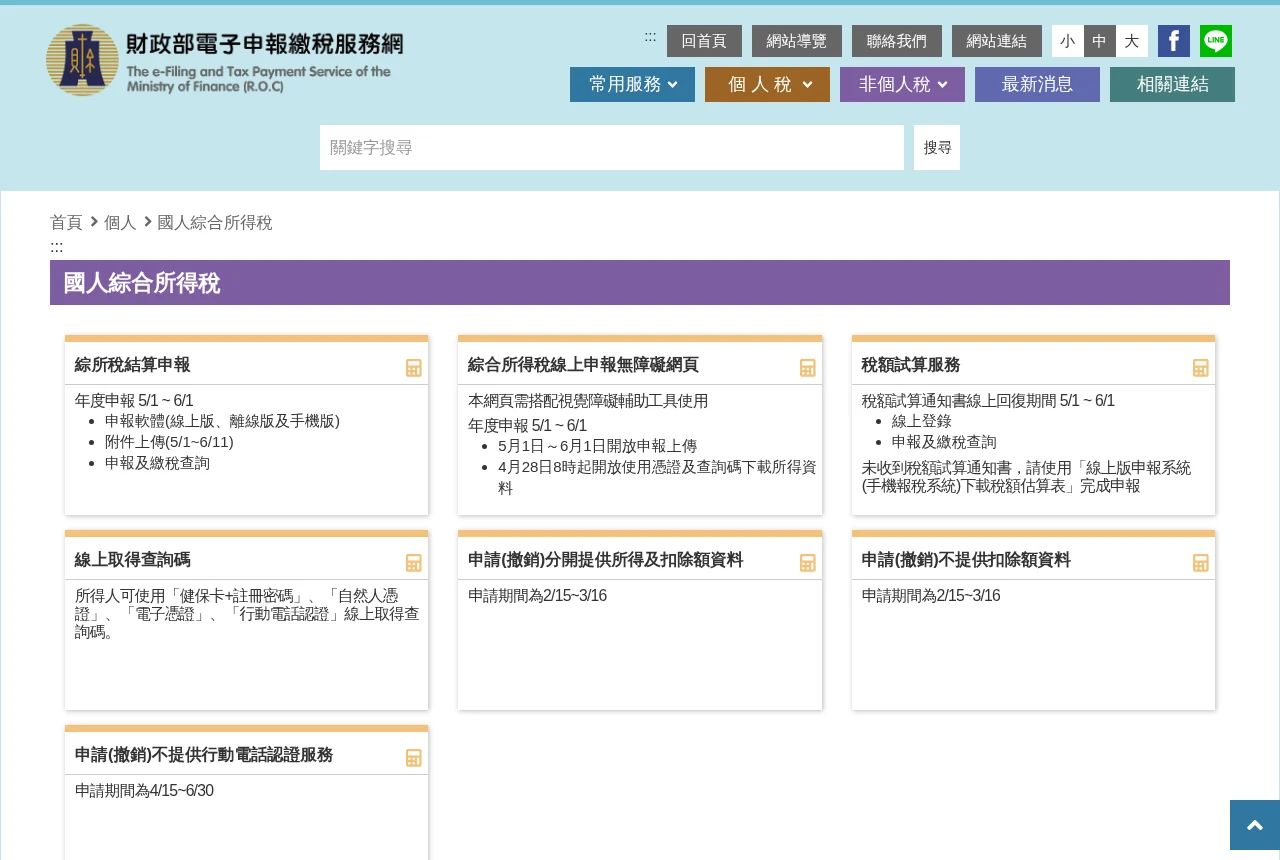This screenshot has width=1280, height=860.
Task: Click the 搜尋 search button
Action: (937, 147)
